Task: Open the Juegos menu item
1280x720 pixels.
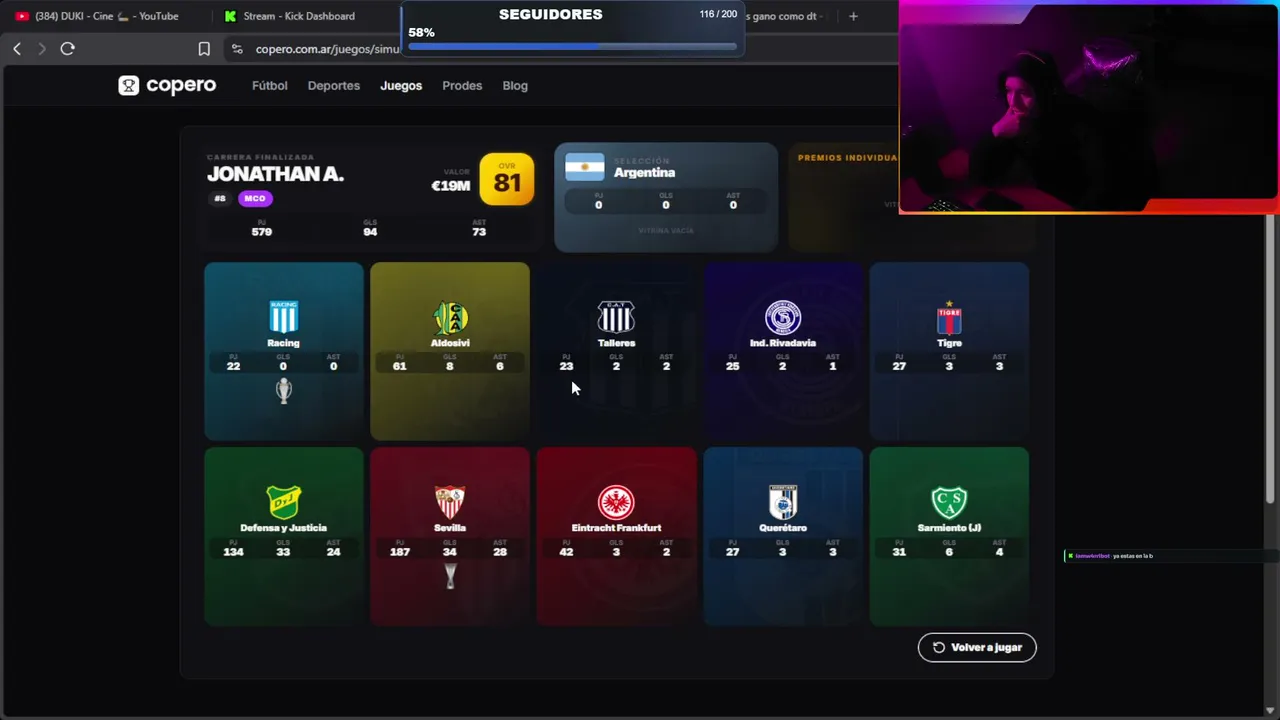Action: [x=401, y=86]
